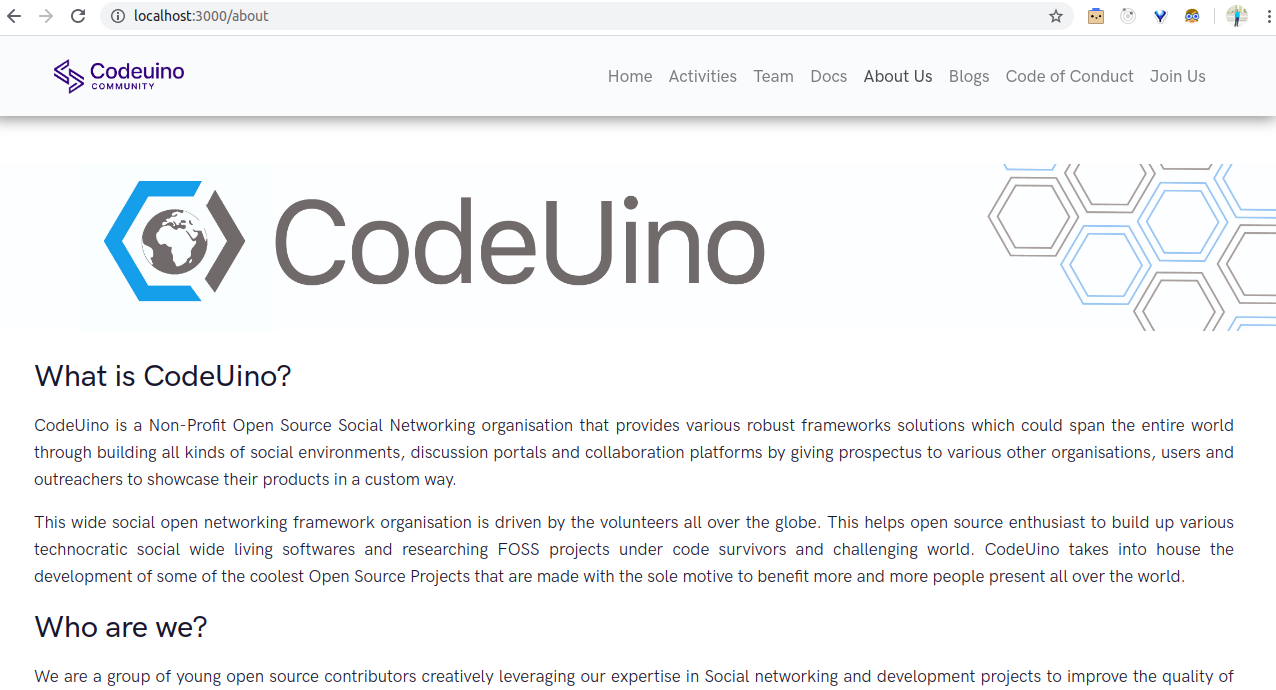Open the Team page
The height and width of the screenshot is (690, 1276).
774,76
